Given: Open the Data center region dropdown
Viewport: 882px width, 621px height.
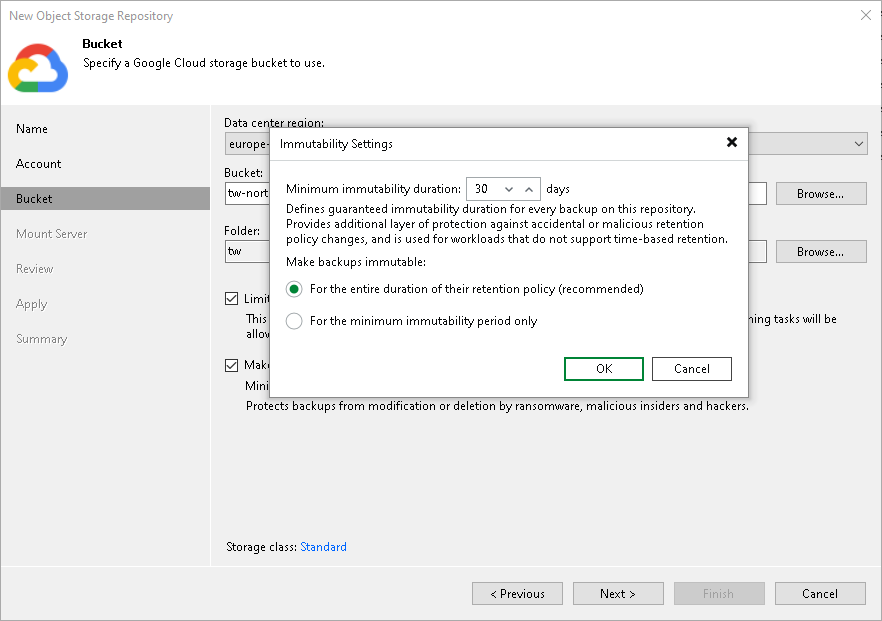Looking at the screenshot, I should (x=859, y=143).
